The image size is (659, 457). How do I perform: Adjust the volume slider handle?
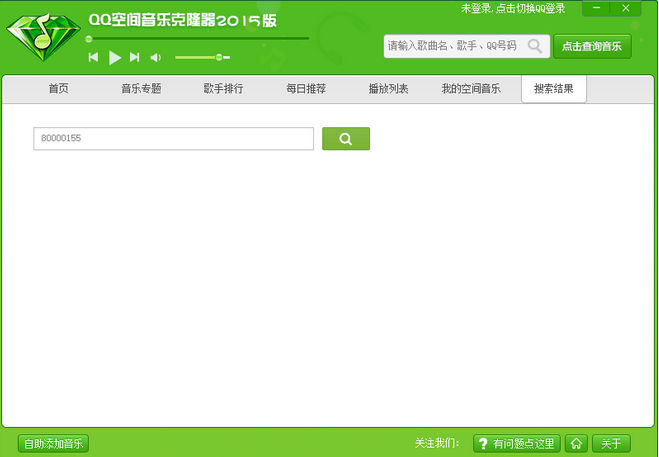(x=219, y=57)
